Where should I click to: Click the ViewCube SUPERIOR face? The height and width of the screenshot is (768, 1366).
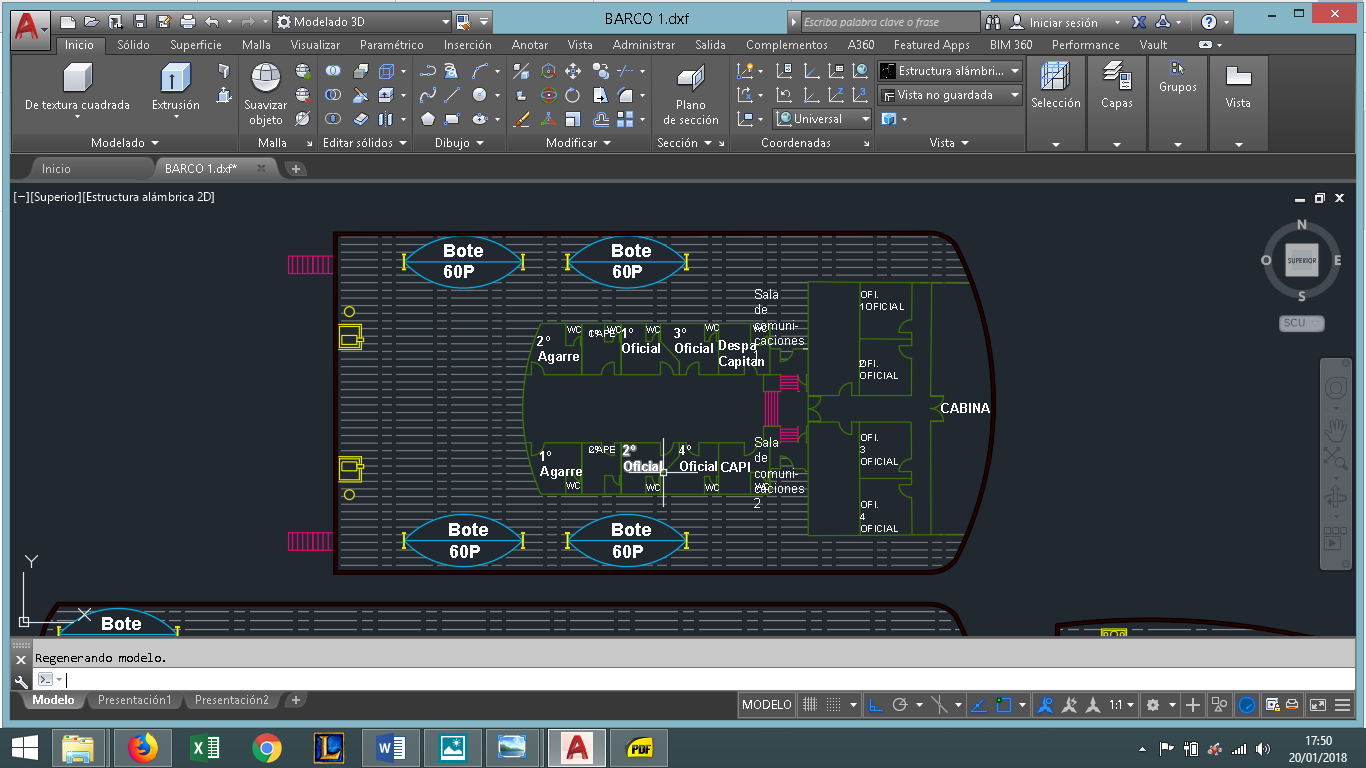pos(1301,261)
